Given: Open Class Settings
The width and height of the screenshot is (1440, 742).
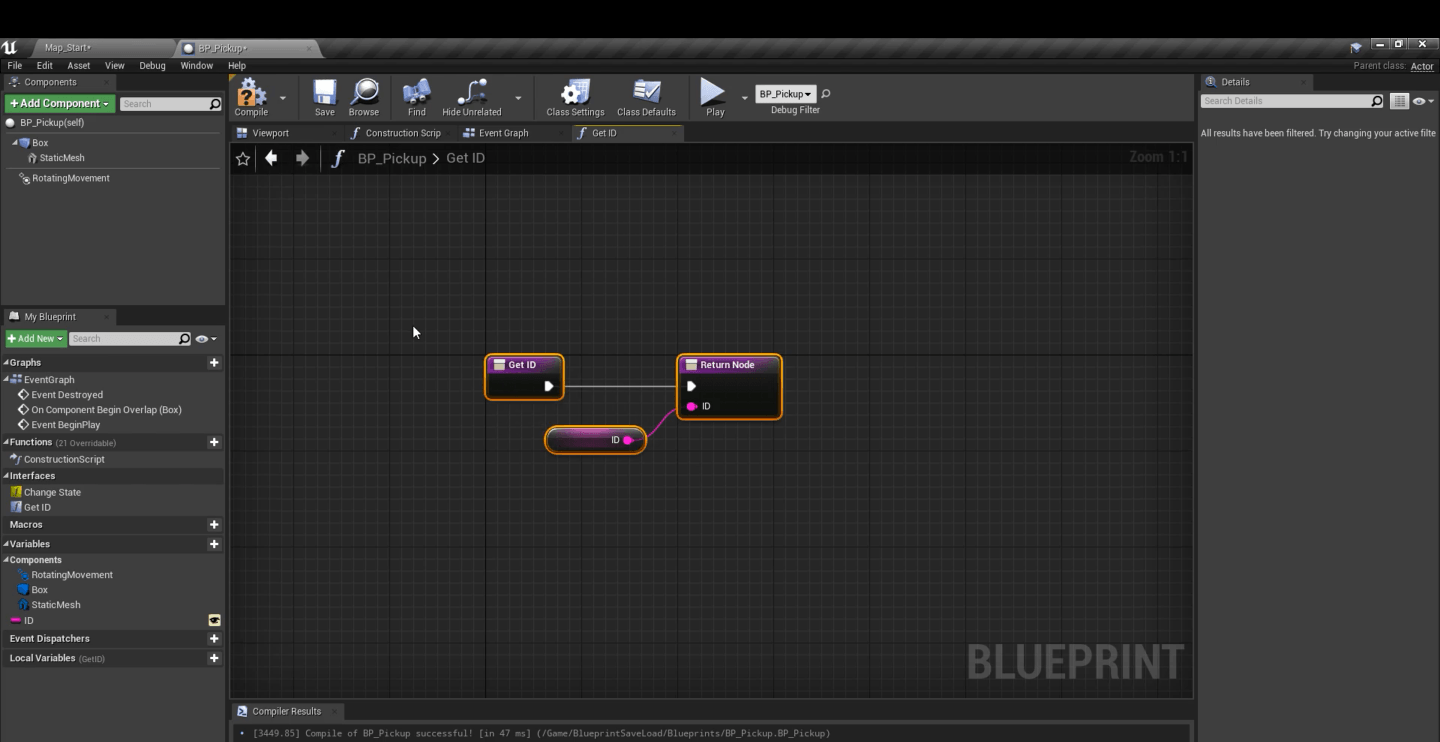Looking at the screenshot, I should [574, 97].
